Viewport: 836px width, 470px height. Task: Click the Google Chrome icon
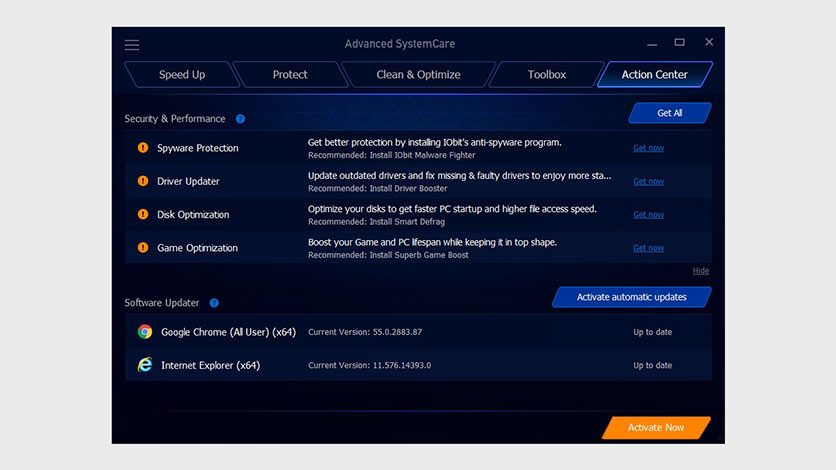pos(145,332)
